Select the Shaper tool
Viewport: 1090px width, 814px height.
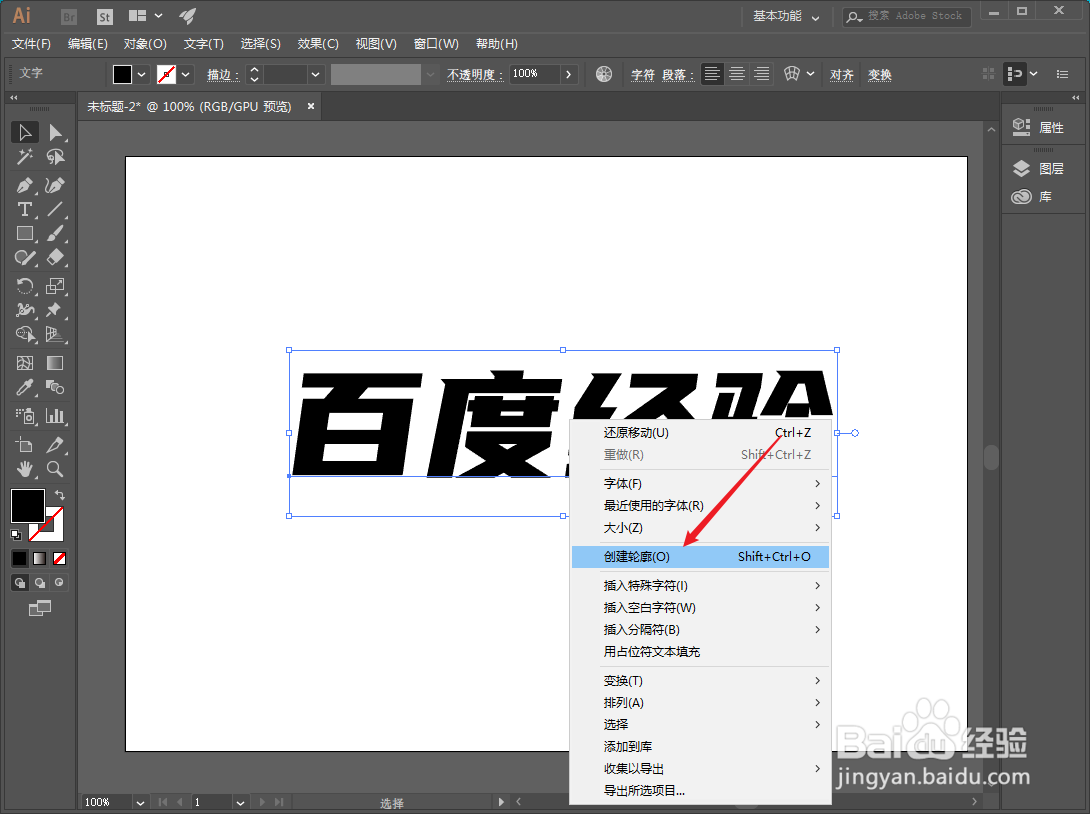pos(25,258)
